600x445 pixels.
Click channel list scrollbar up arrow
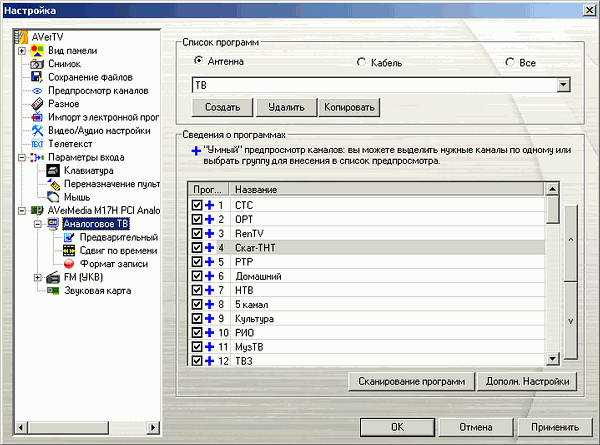click(552, 189)
